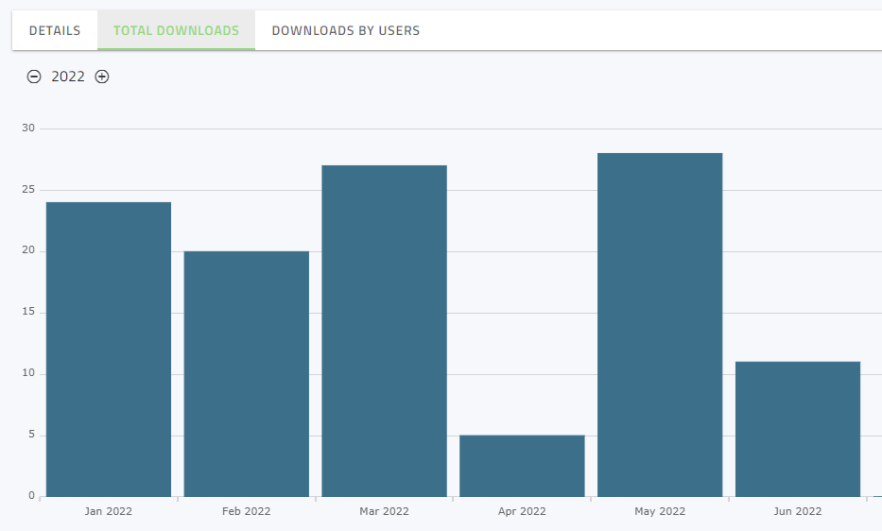Go to previous year with minus icon
Image resolution: width=882 pixels, height=531 pixels.
click(x=34, y=77)
